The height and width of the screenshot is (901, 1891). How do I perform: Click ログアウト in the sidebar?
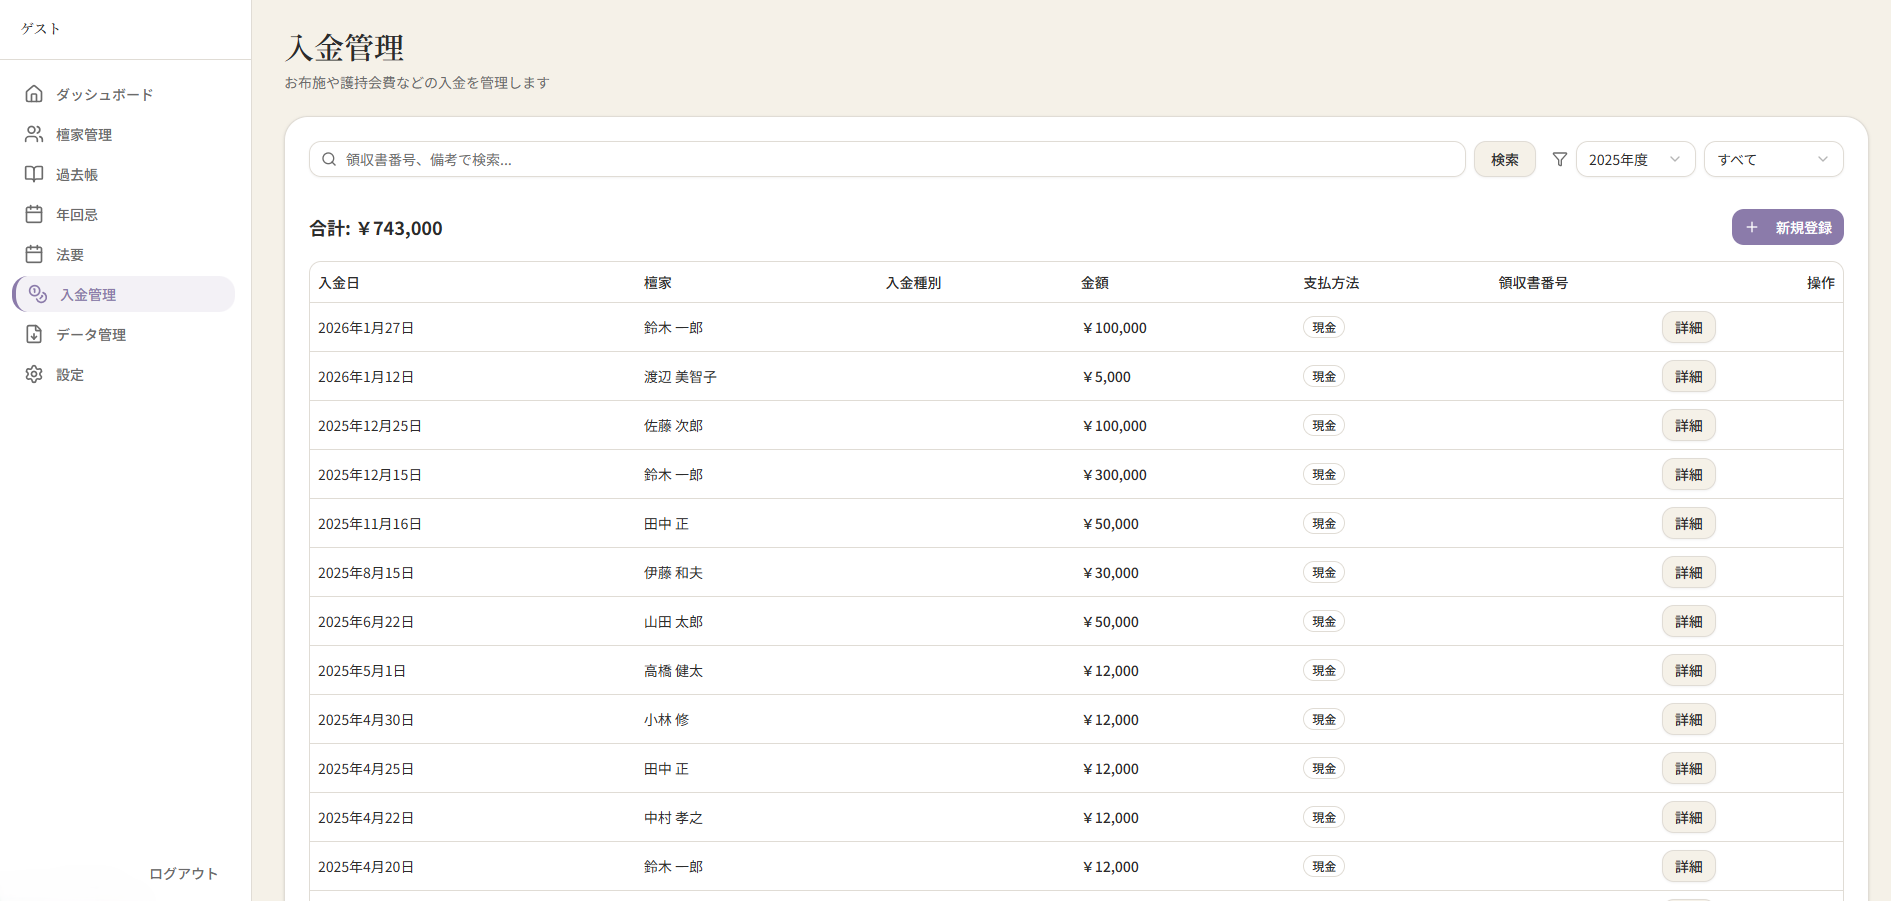183,873
